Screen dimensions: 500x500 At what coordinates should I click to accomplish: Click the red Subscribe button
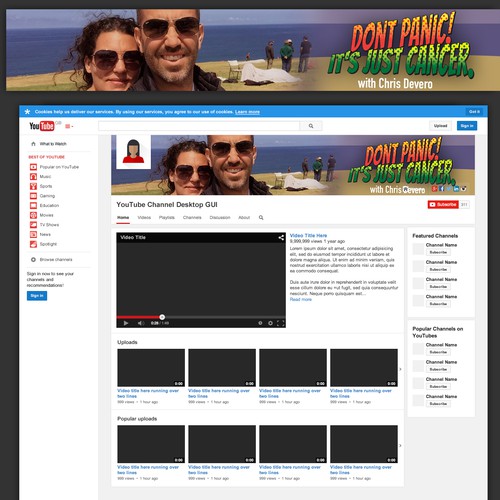tap(443, 204)
